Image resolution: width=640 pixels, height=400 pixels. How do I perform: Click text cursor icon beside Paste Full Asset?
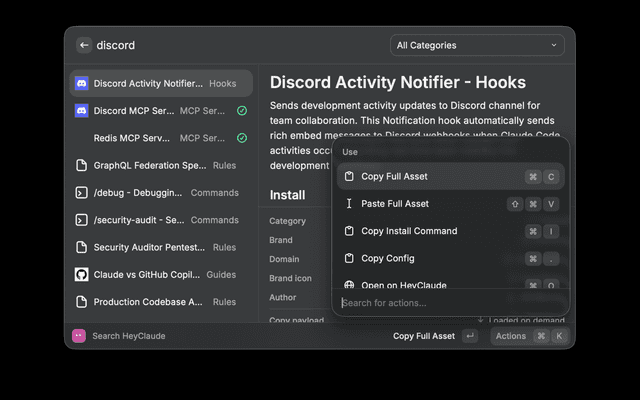(349, 204)
